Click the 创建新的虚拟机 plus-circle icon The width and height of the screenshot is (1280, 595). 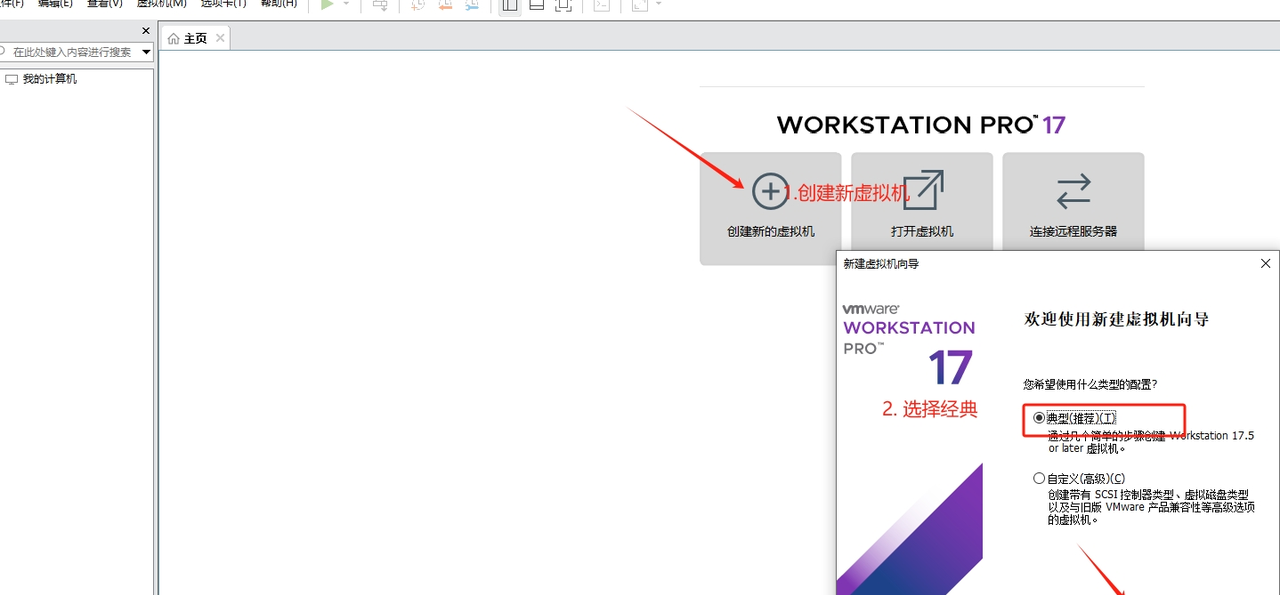[x=770, y=191]
